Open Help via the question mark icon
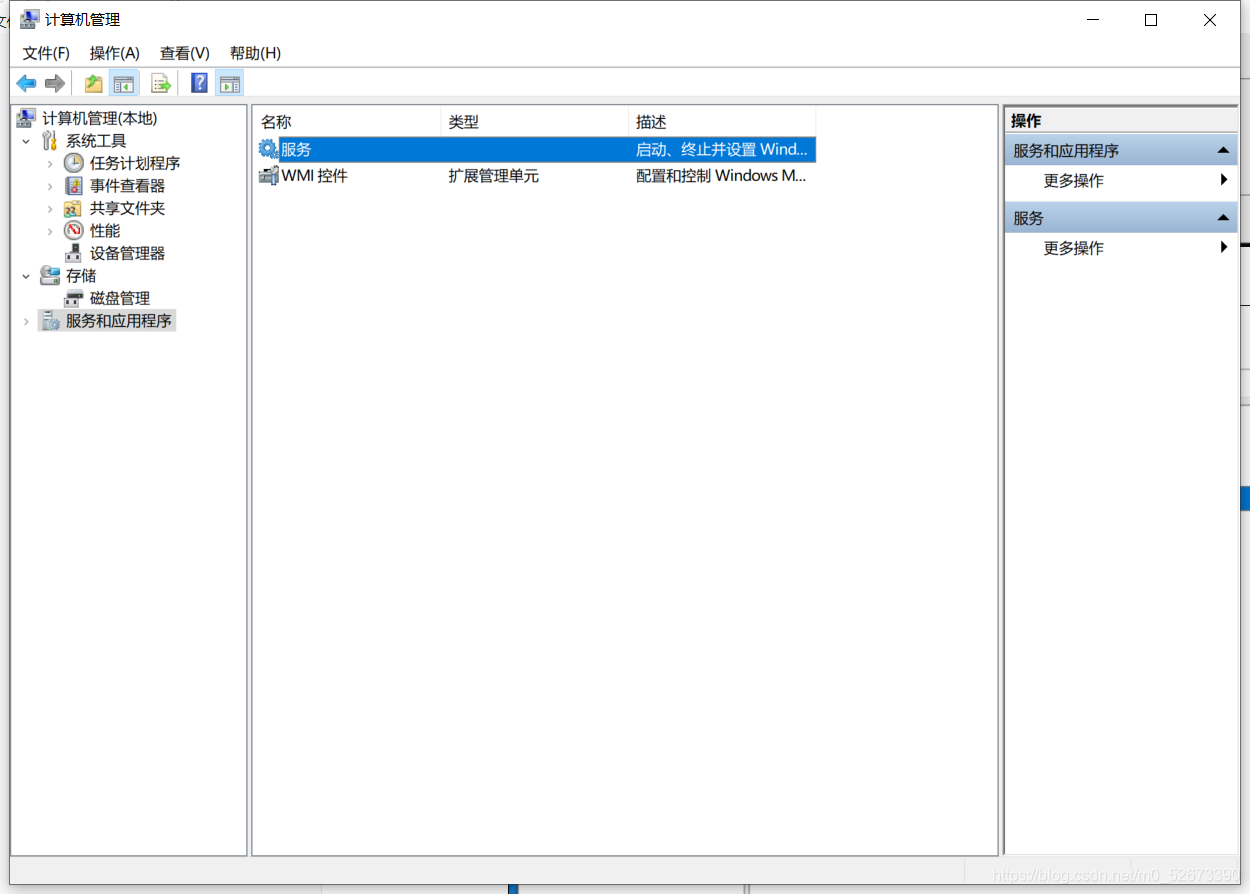This screenshot has height=894, width=1250. (x=199, y=83)
